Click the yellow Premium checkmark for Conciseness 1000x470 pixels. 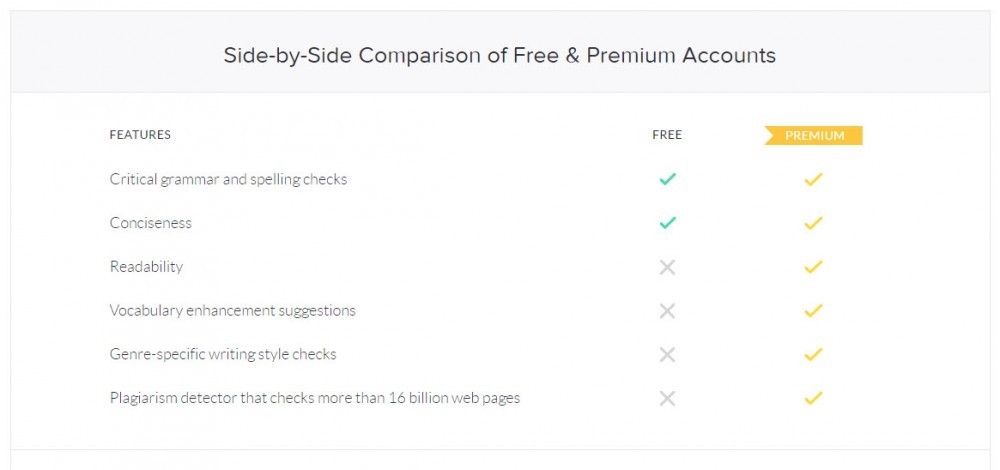(813, 223)
